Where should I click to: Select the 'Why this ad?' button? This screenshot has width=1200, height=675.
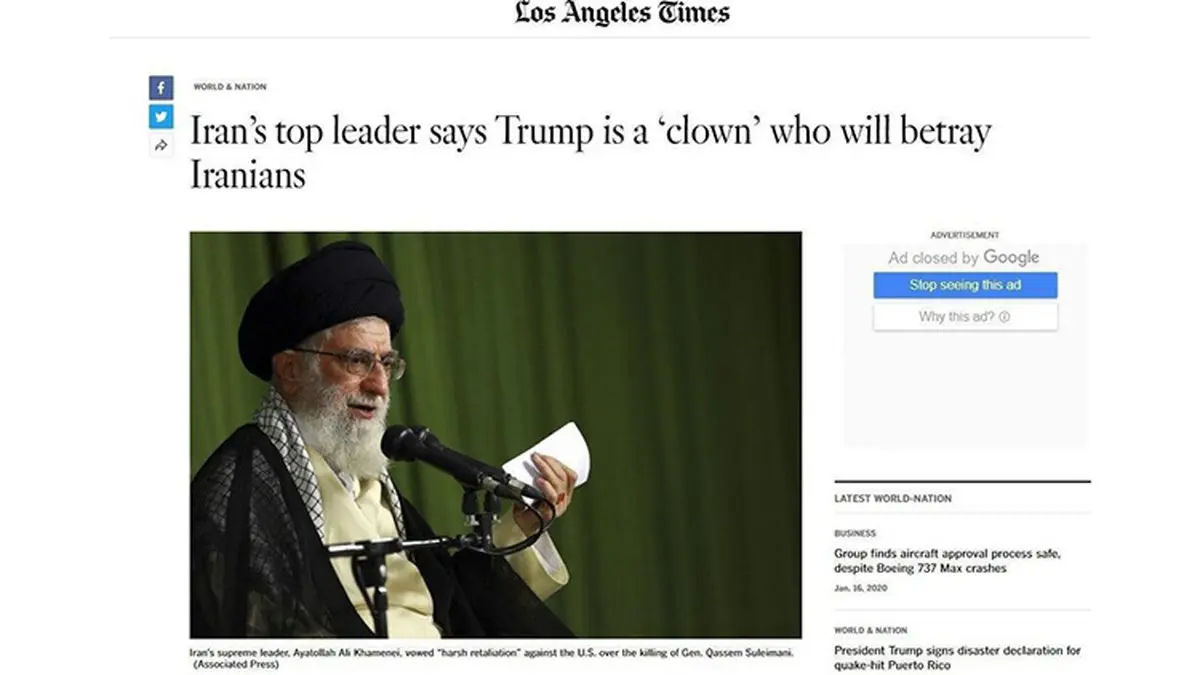965,317
